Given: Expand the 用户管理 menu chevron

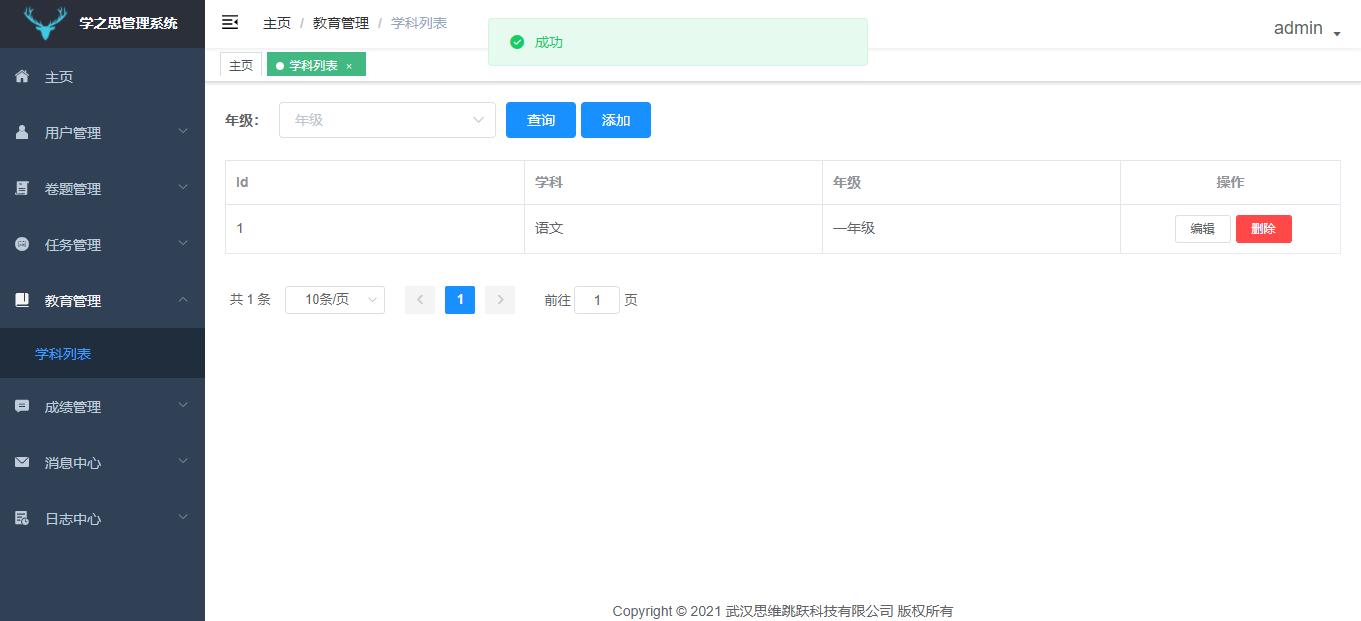Looking at the screenshot, I should pyautogui.click(x=183, y=131).
